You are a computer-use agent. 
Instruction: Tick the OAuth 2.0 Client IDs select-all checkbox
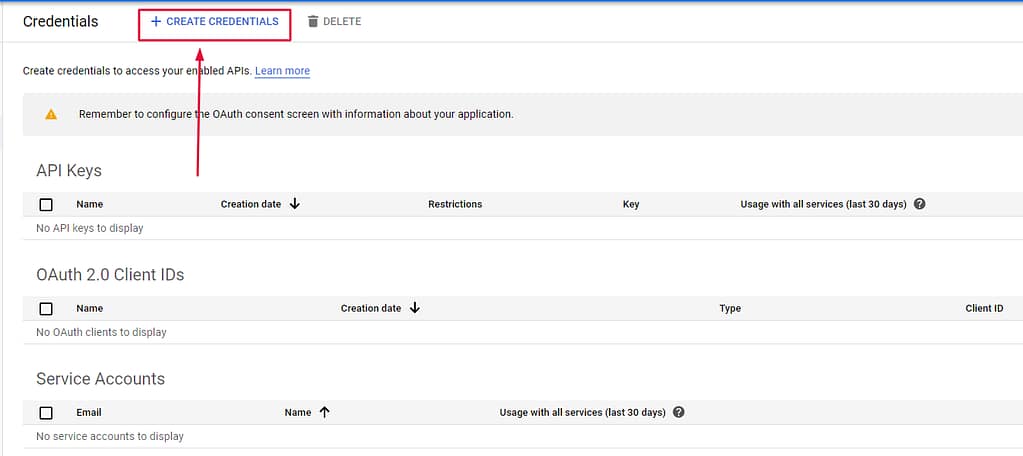tap(46, 309)
